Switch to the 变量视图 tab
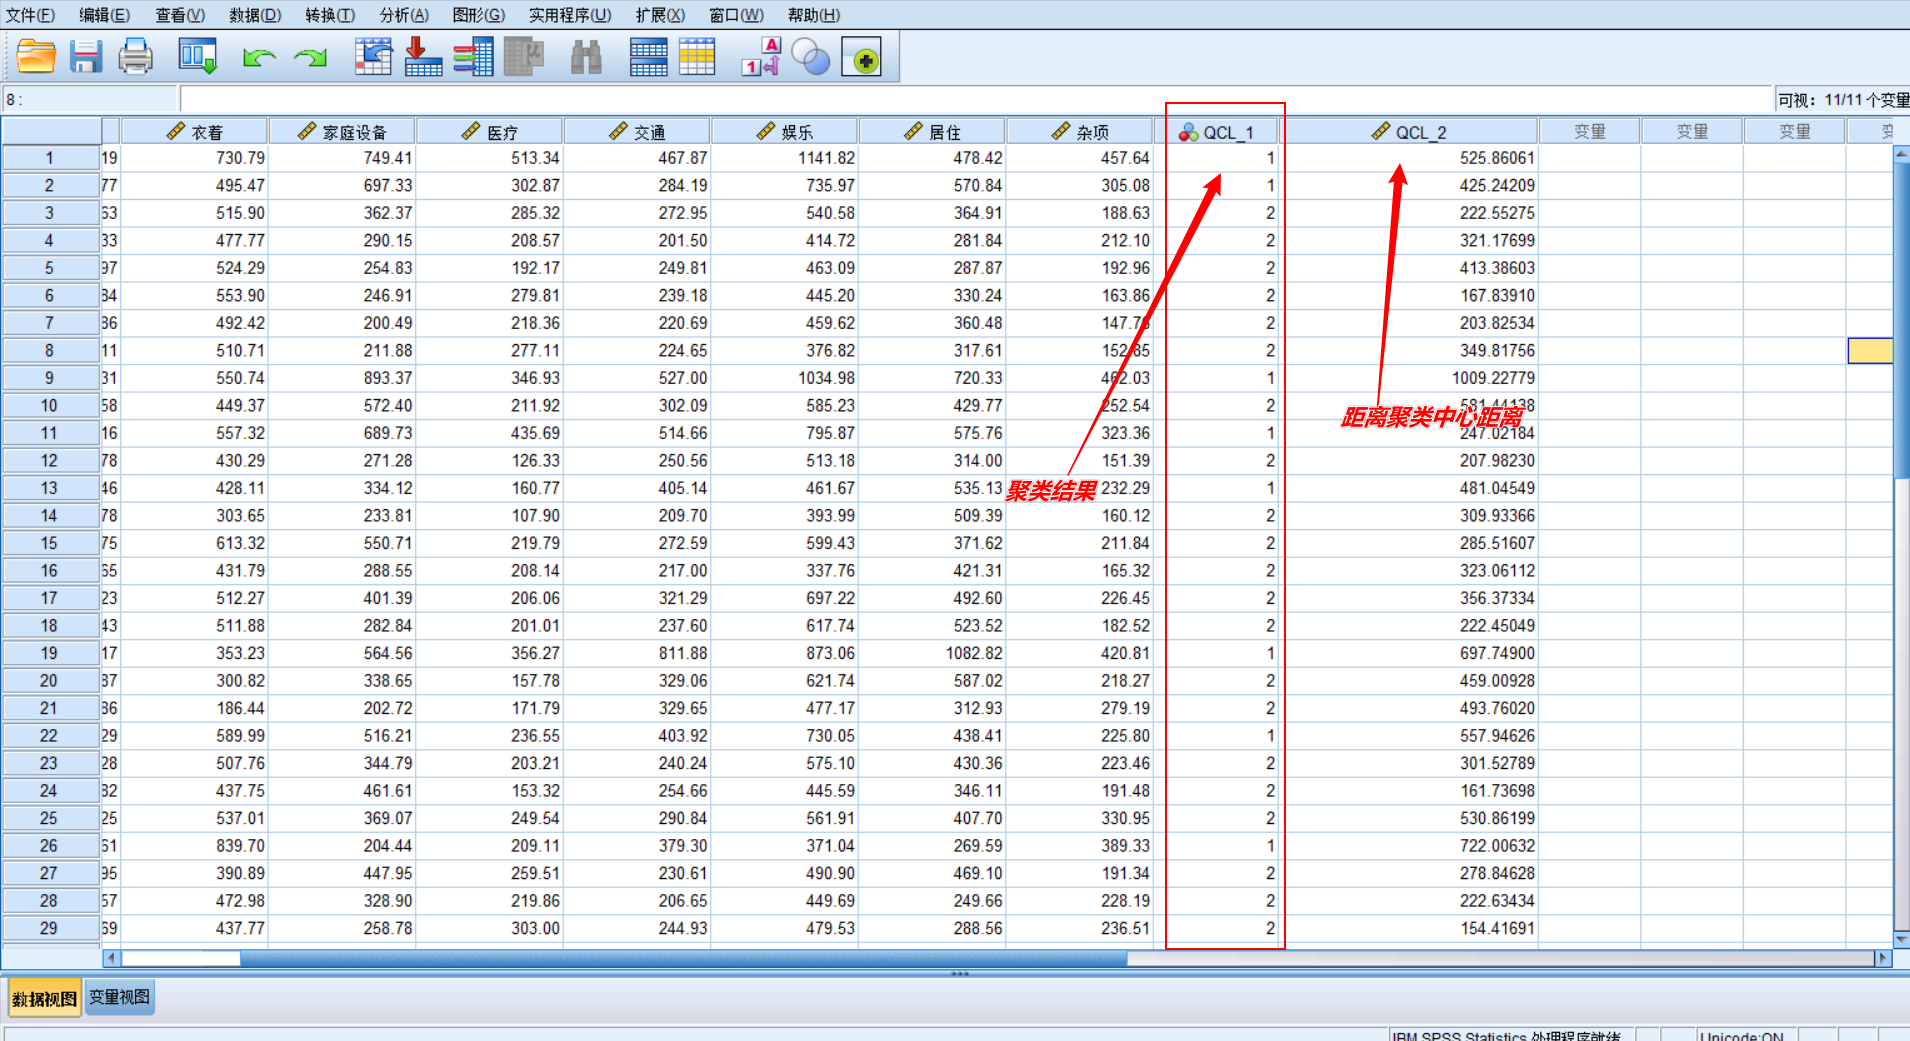Image resolution: width=1910 pixels, height=1041 pixels. (119, 997)
